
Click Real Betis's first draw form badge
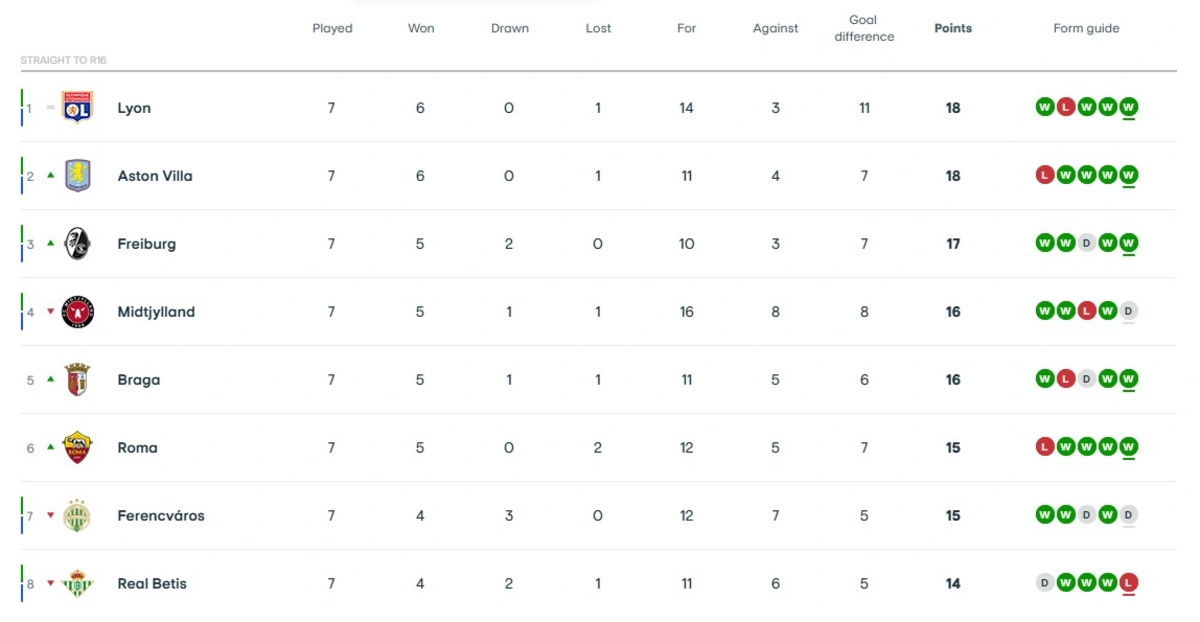pyautogui.click(x=1045, y=583)
